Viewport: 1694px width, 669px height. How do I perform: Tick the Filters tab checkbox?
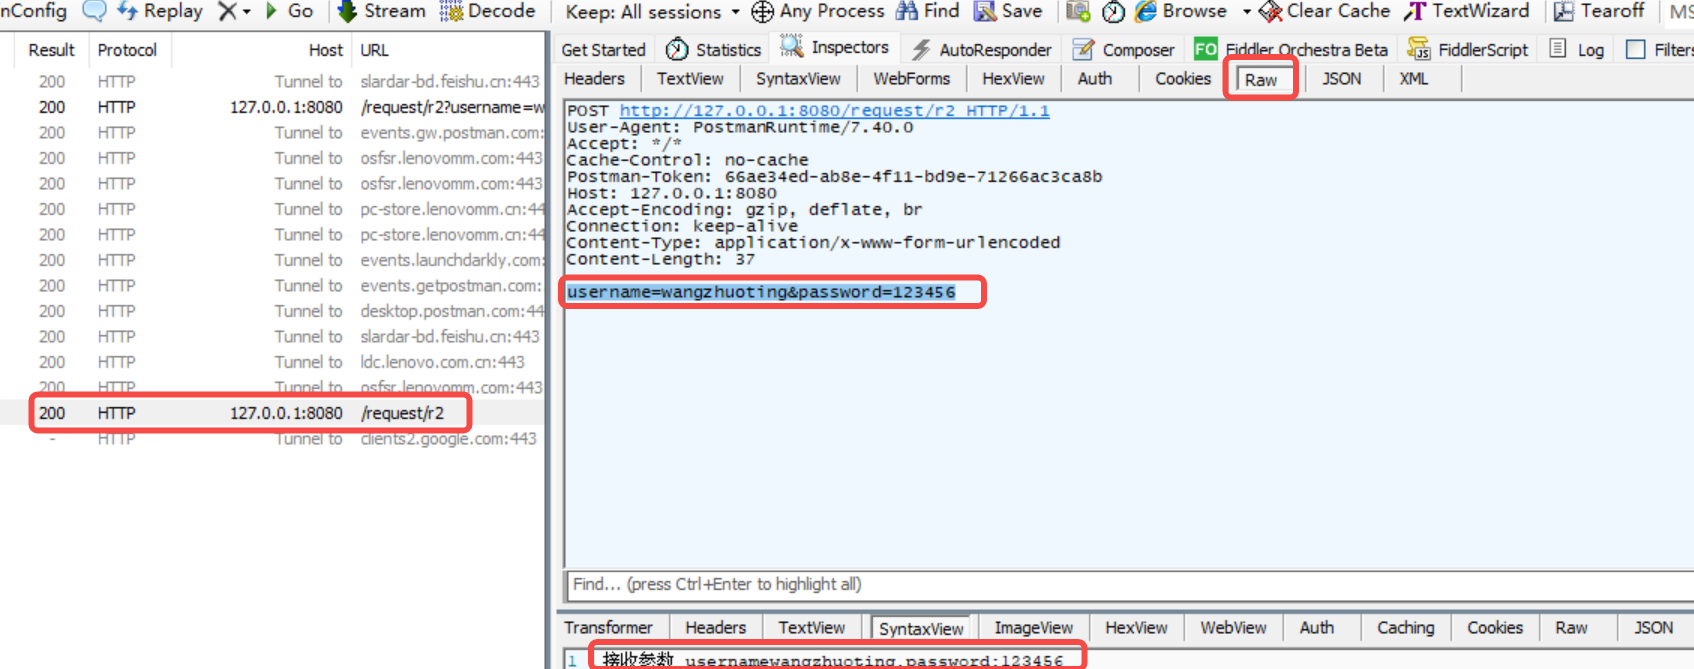pyautogui.click(x=1636, y=49)
